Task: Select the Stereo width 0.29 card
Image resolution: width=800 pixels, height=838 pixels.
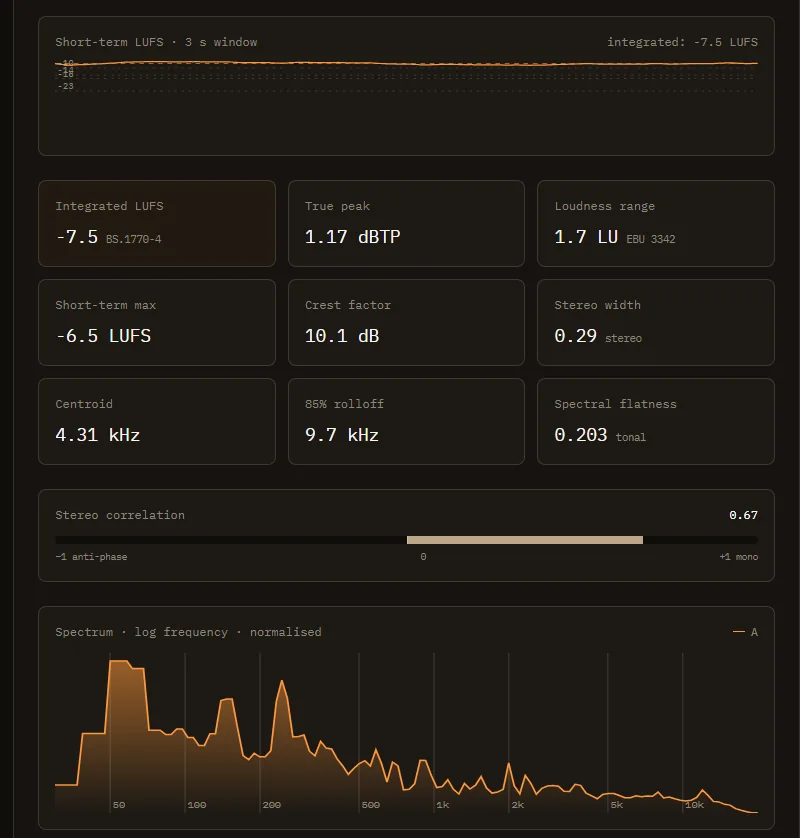Action: (656, 322)
